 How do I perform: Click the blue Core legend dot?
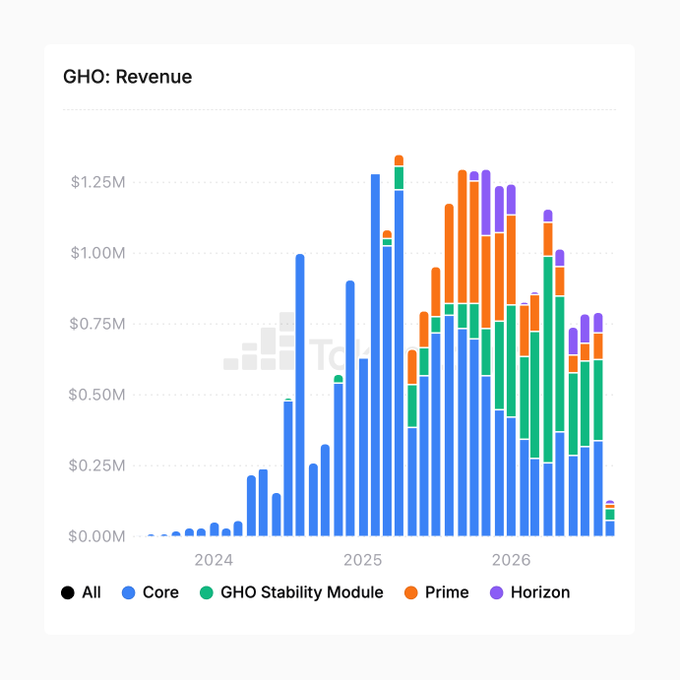pos(128,592)
